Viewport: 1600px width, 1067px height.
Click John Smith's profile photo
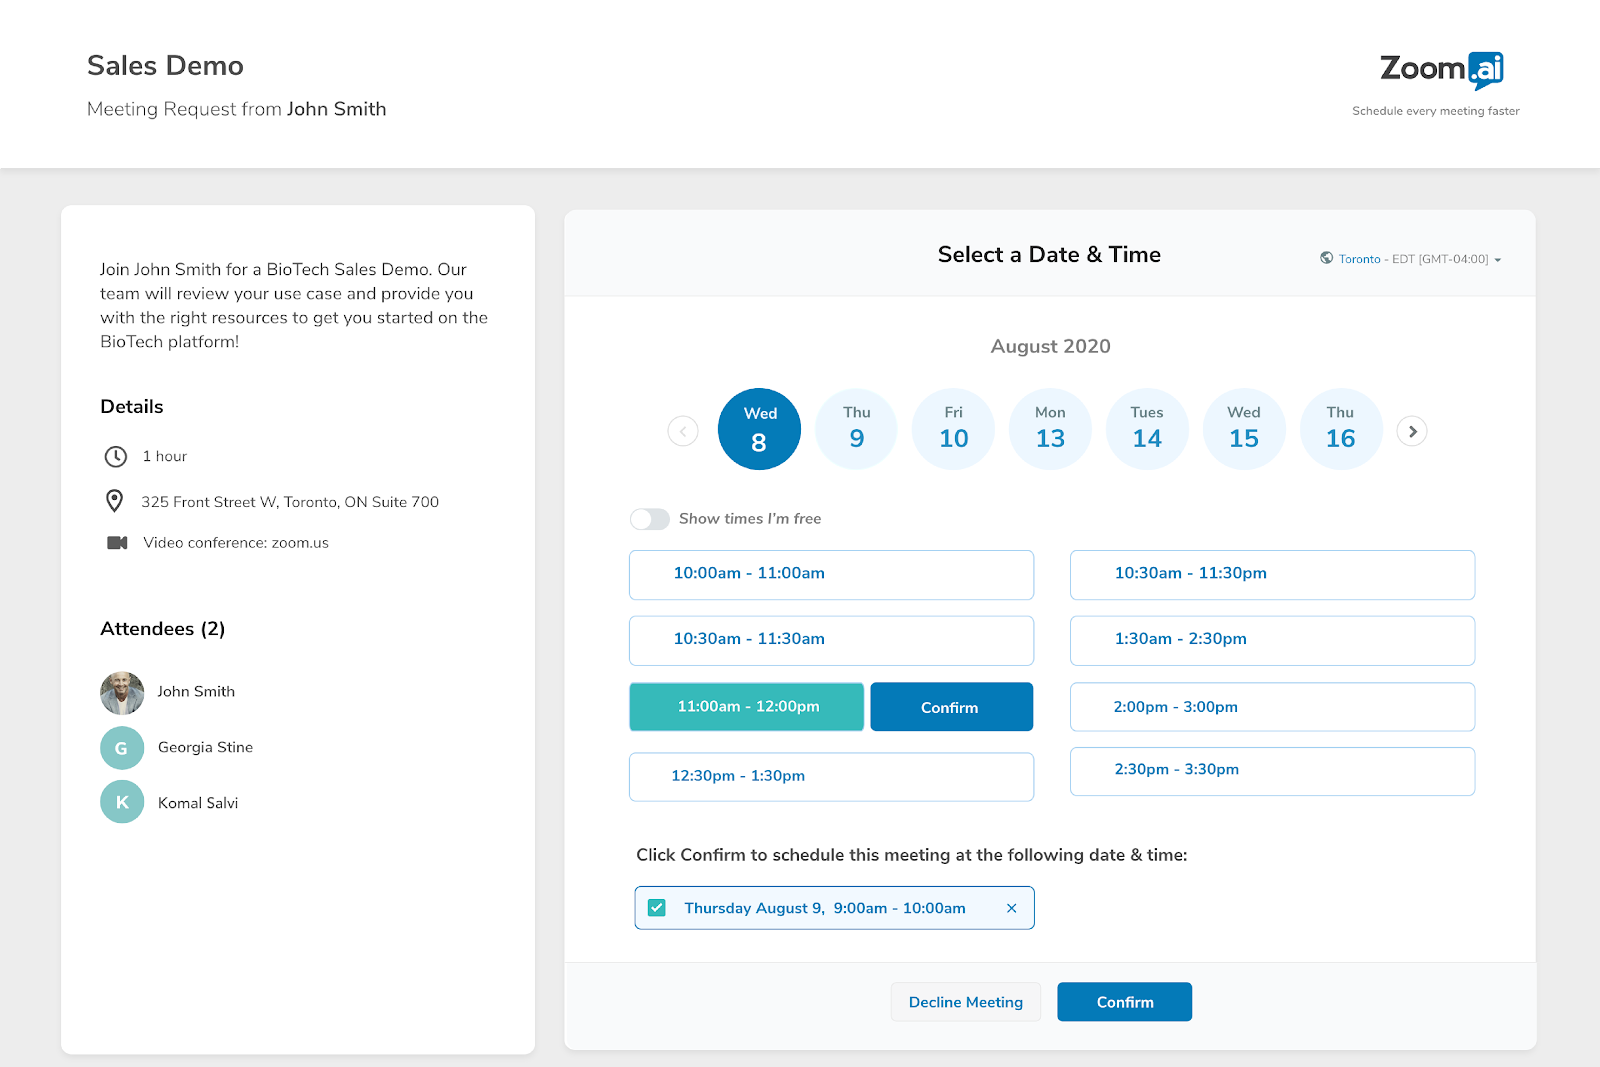[122, 692]
